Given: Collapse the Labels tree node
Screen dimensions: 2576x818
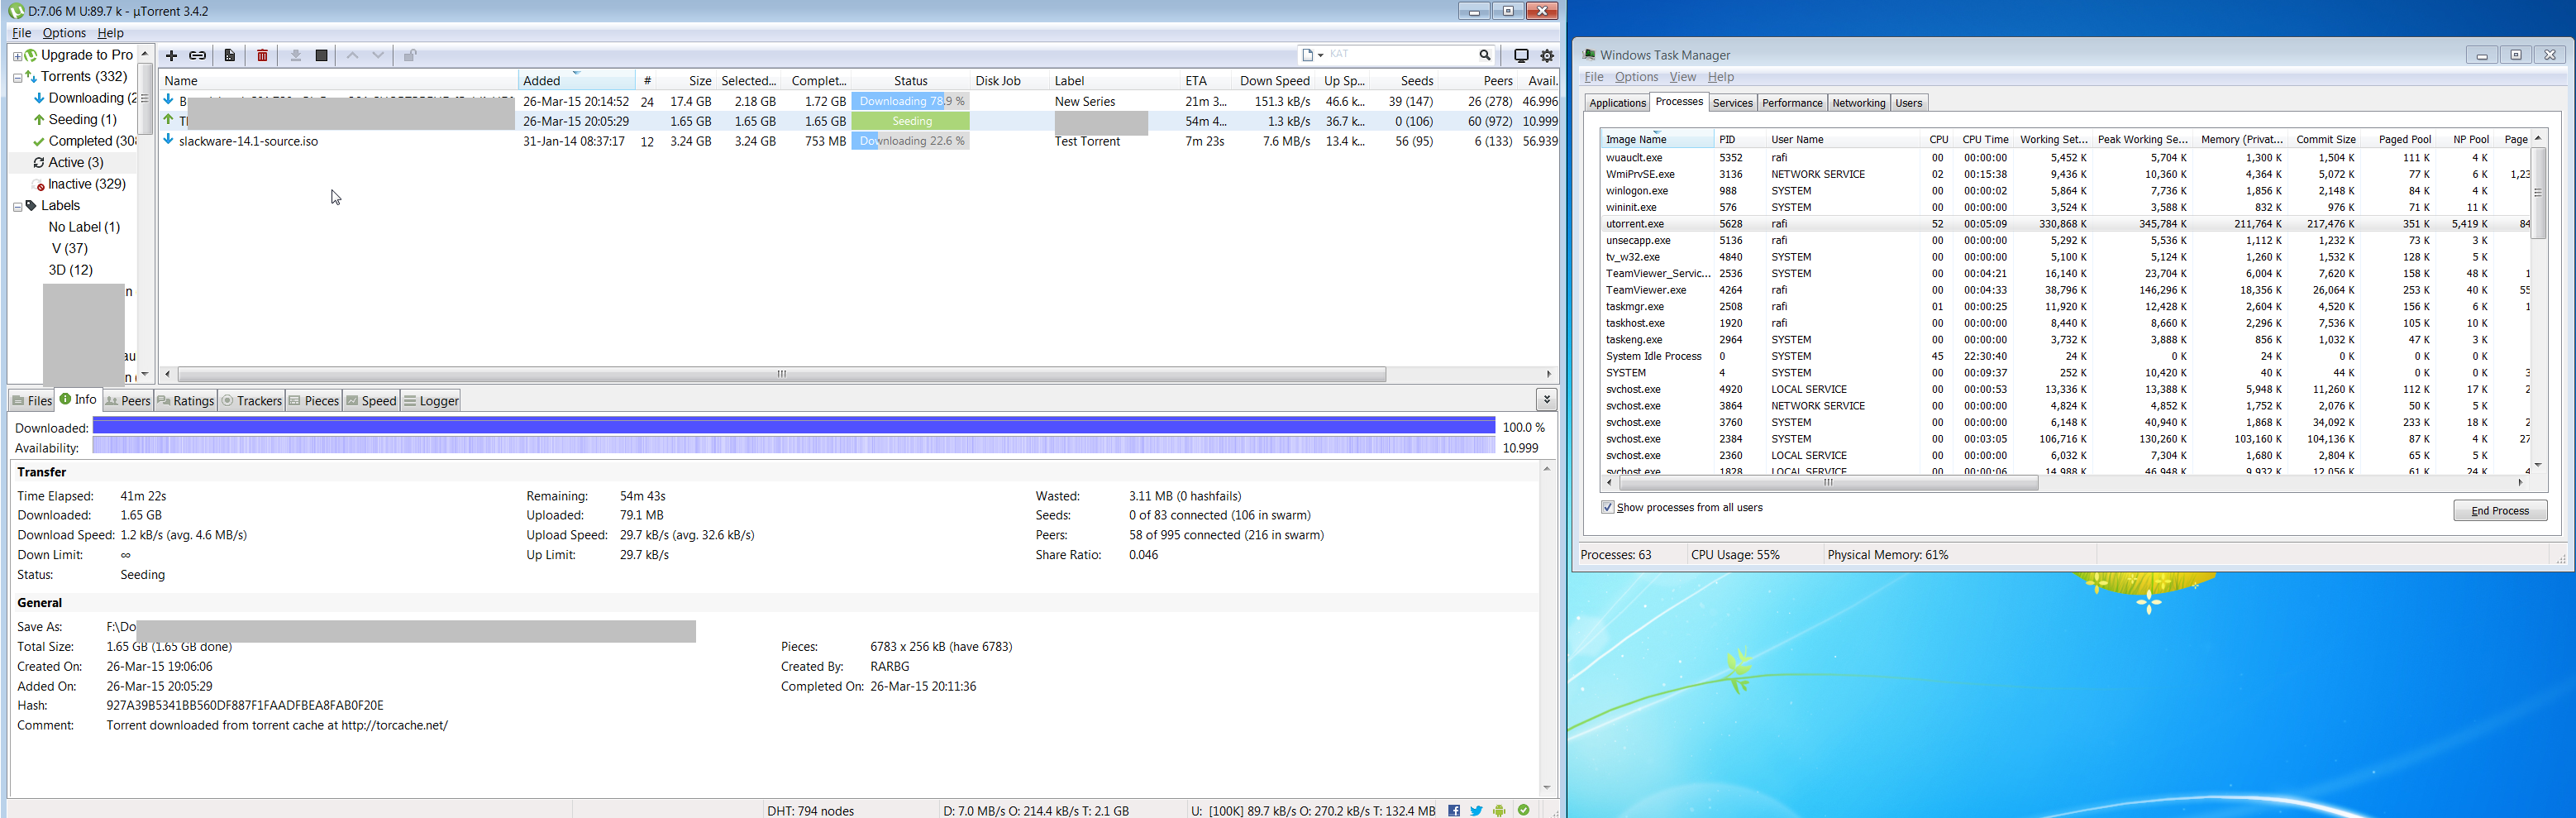Looking at the screenshot, I should click(x=17, y=207).
